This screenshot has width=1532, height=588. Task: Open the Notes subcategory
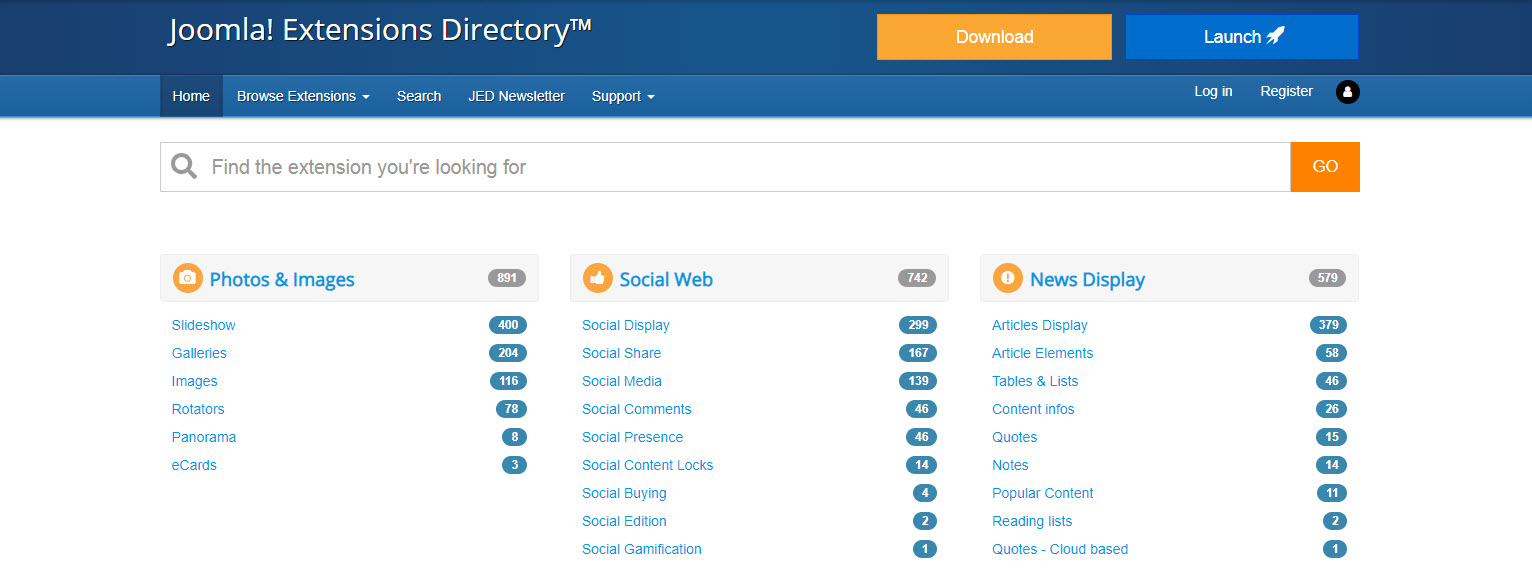(1010, 465)
